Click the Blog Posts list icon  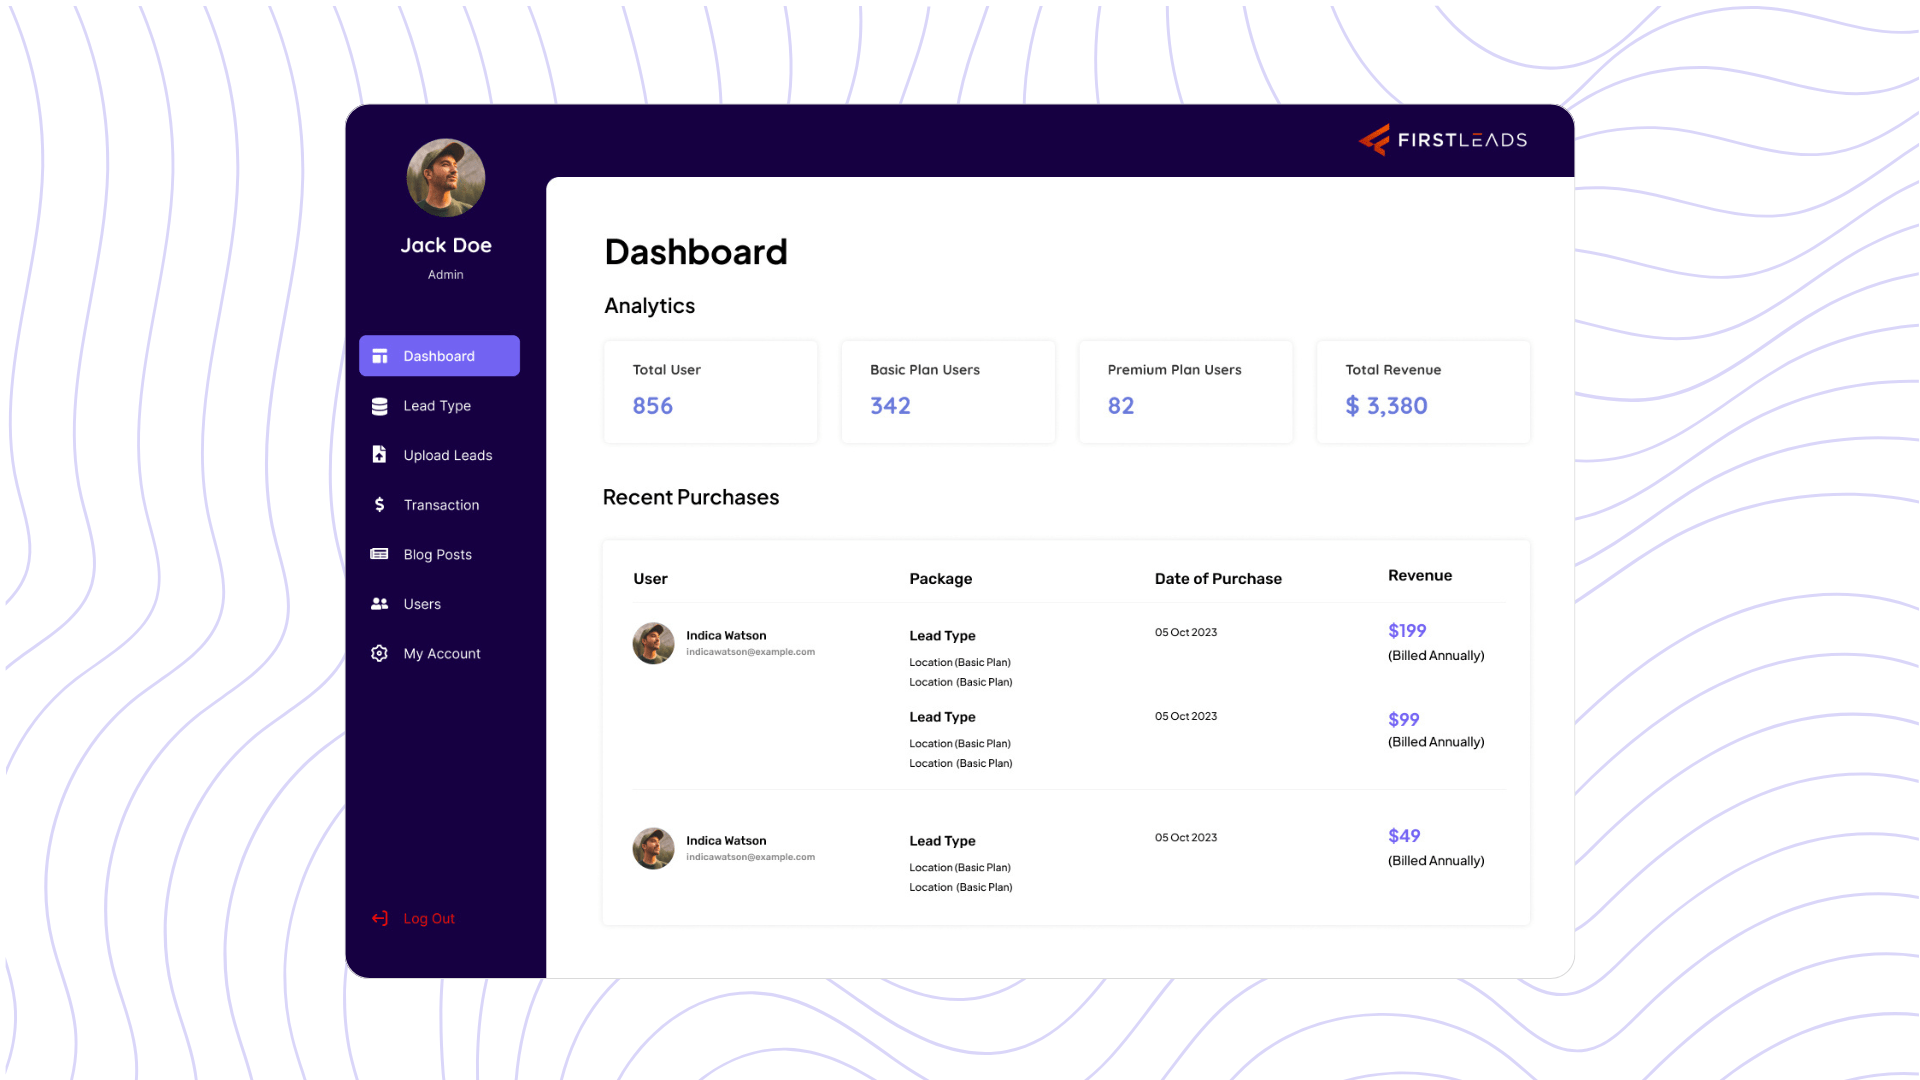[380, 554]
